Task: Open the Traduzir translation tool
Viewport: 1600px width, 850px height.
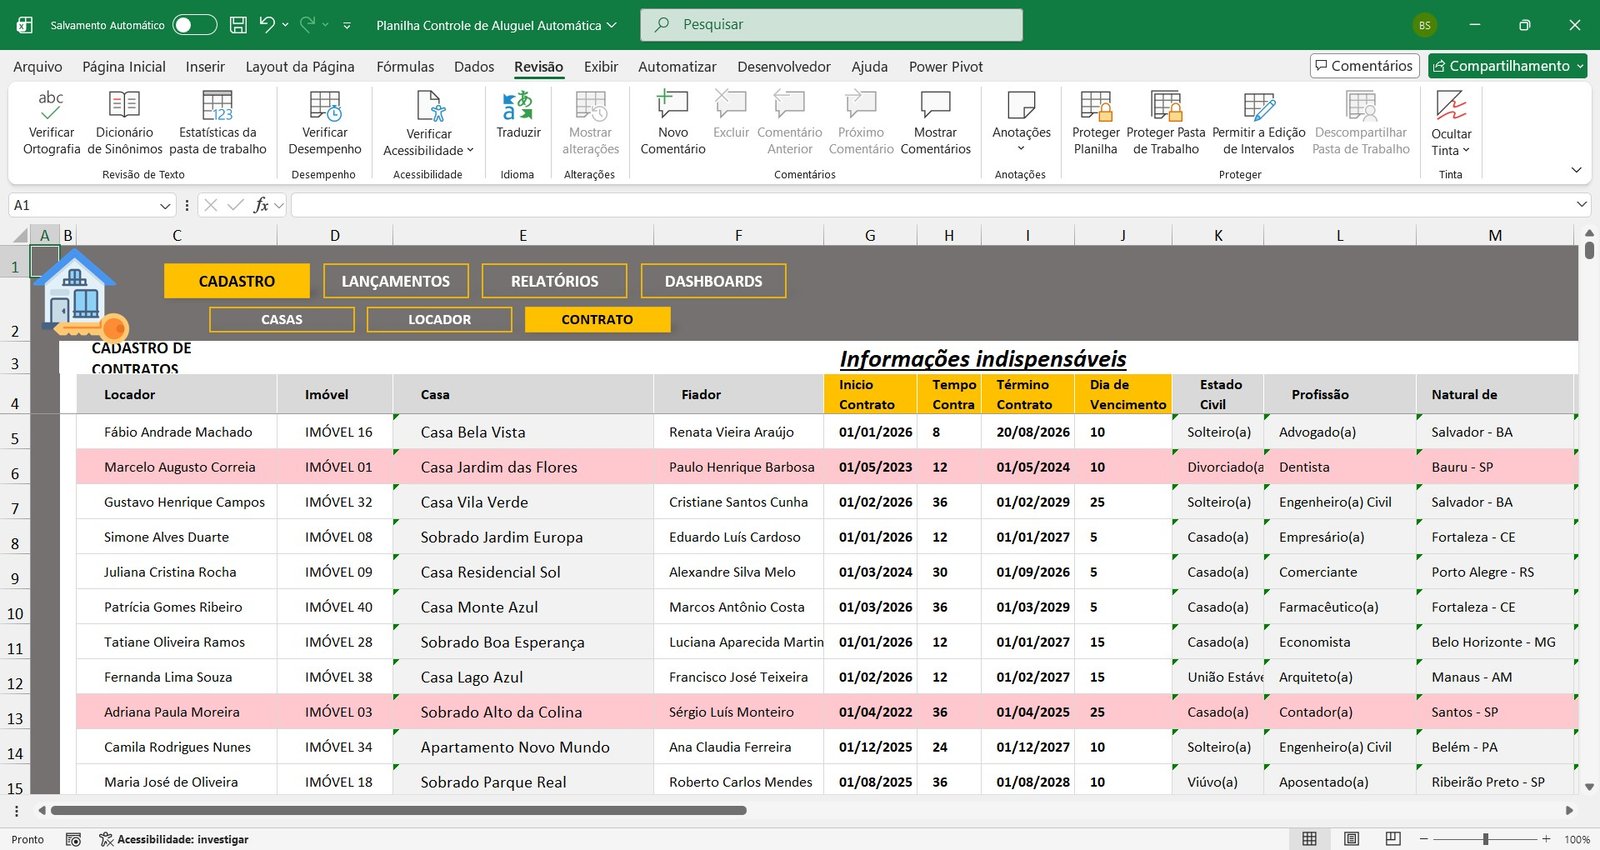Action: tap(518, 115)
